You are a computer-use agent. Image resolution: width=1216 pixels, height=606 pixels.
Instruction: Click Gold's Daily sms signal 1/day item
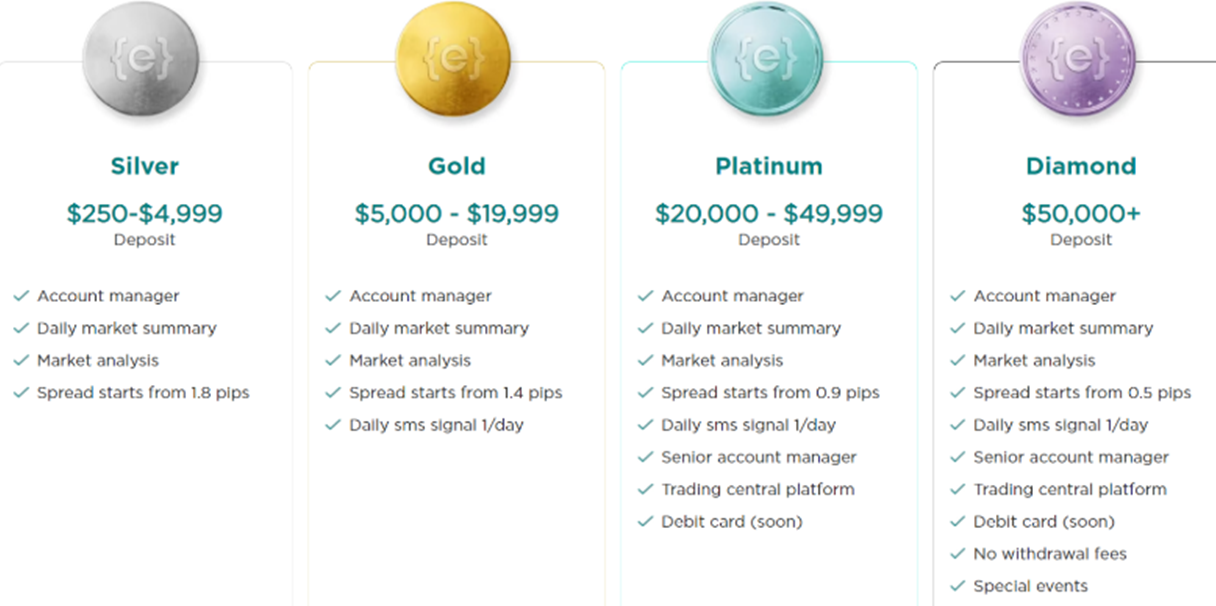(436, 425)
